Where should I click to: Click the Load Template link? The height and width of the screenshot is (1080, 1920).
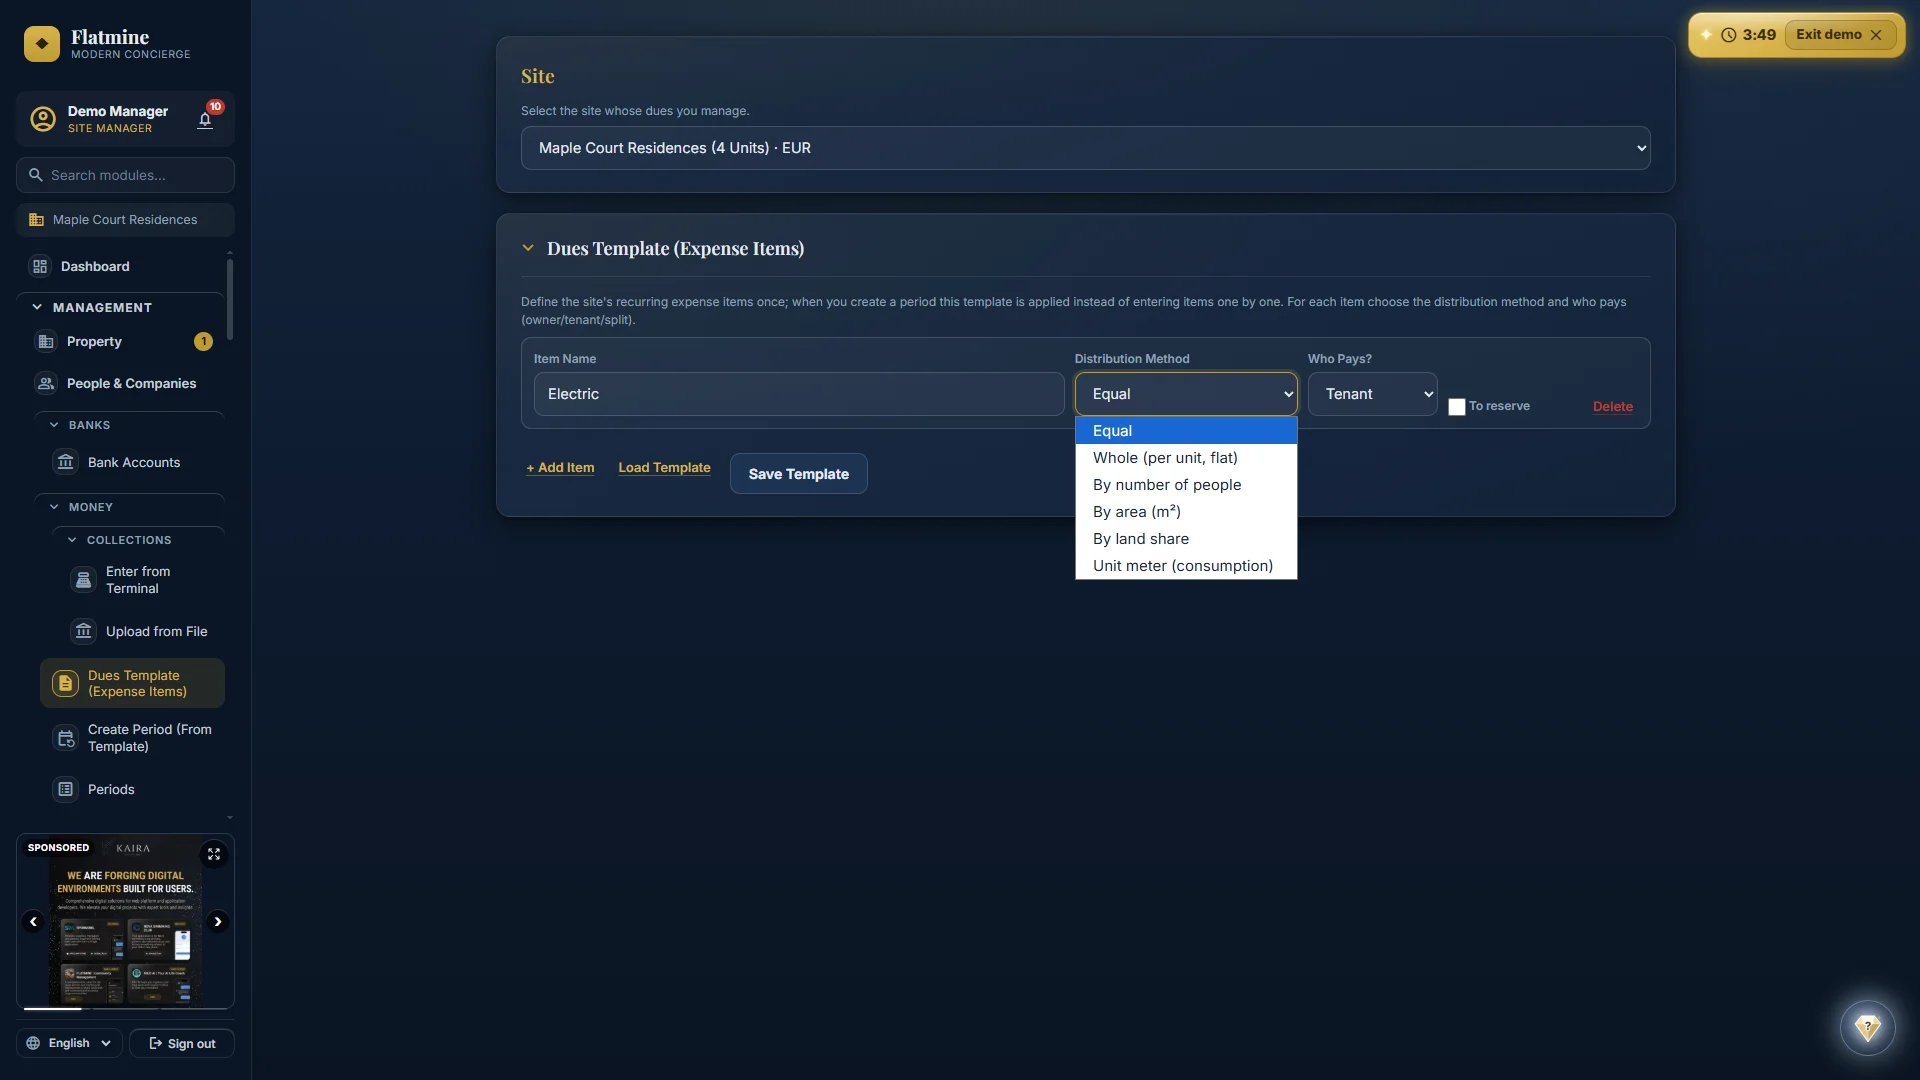click(x=664, y=468)
